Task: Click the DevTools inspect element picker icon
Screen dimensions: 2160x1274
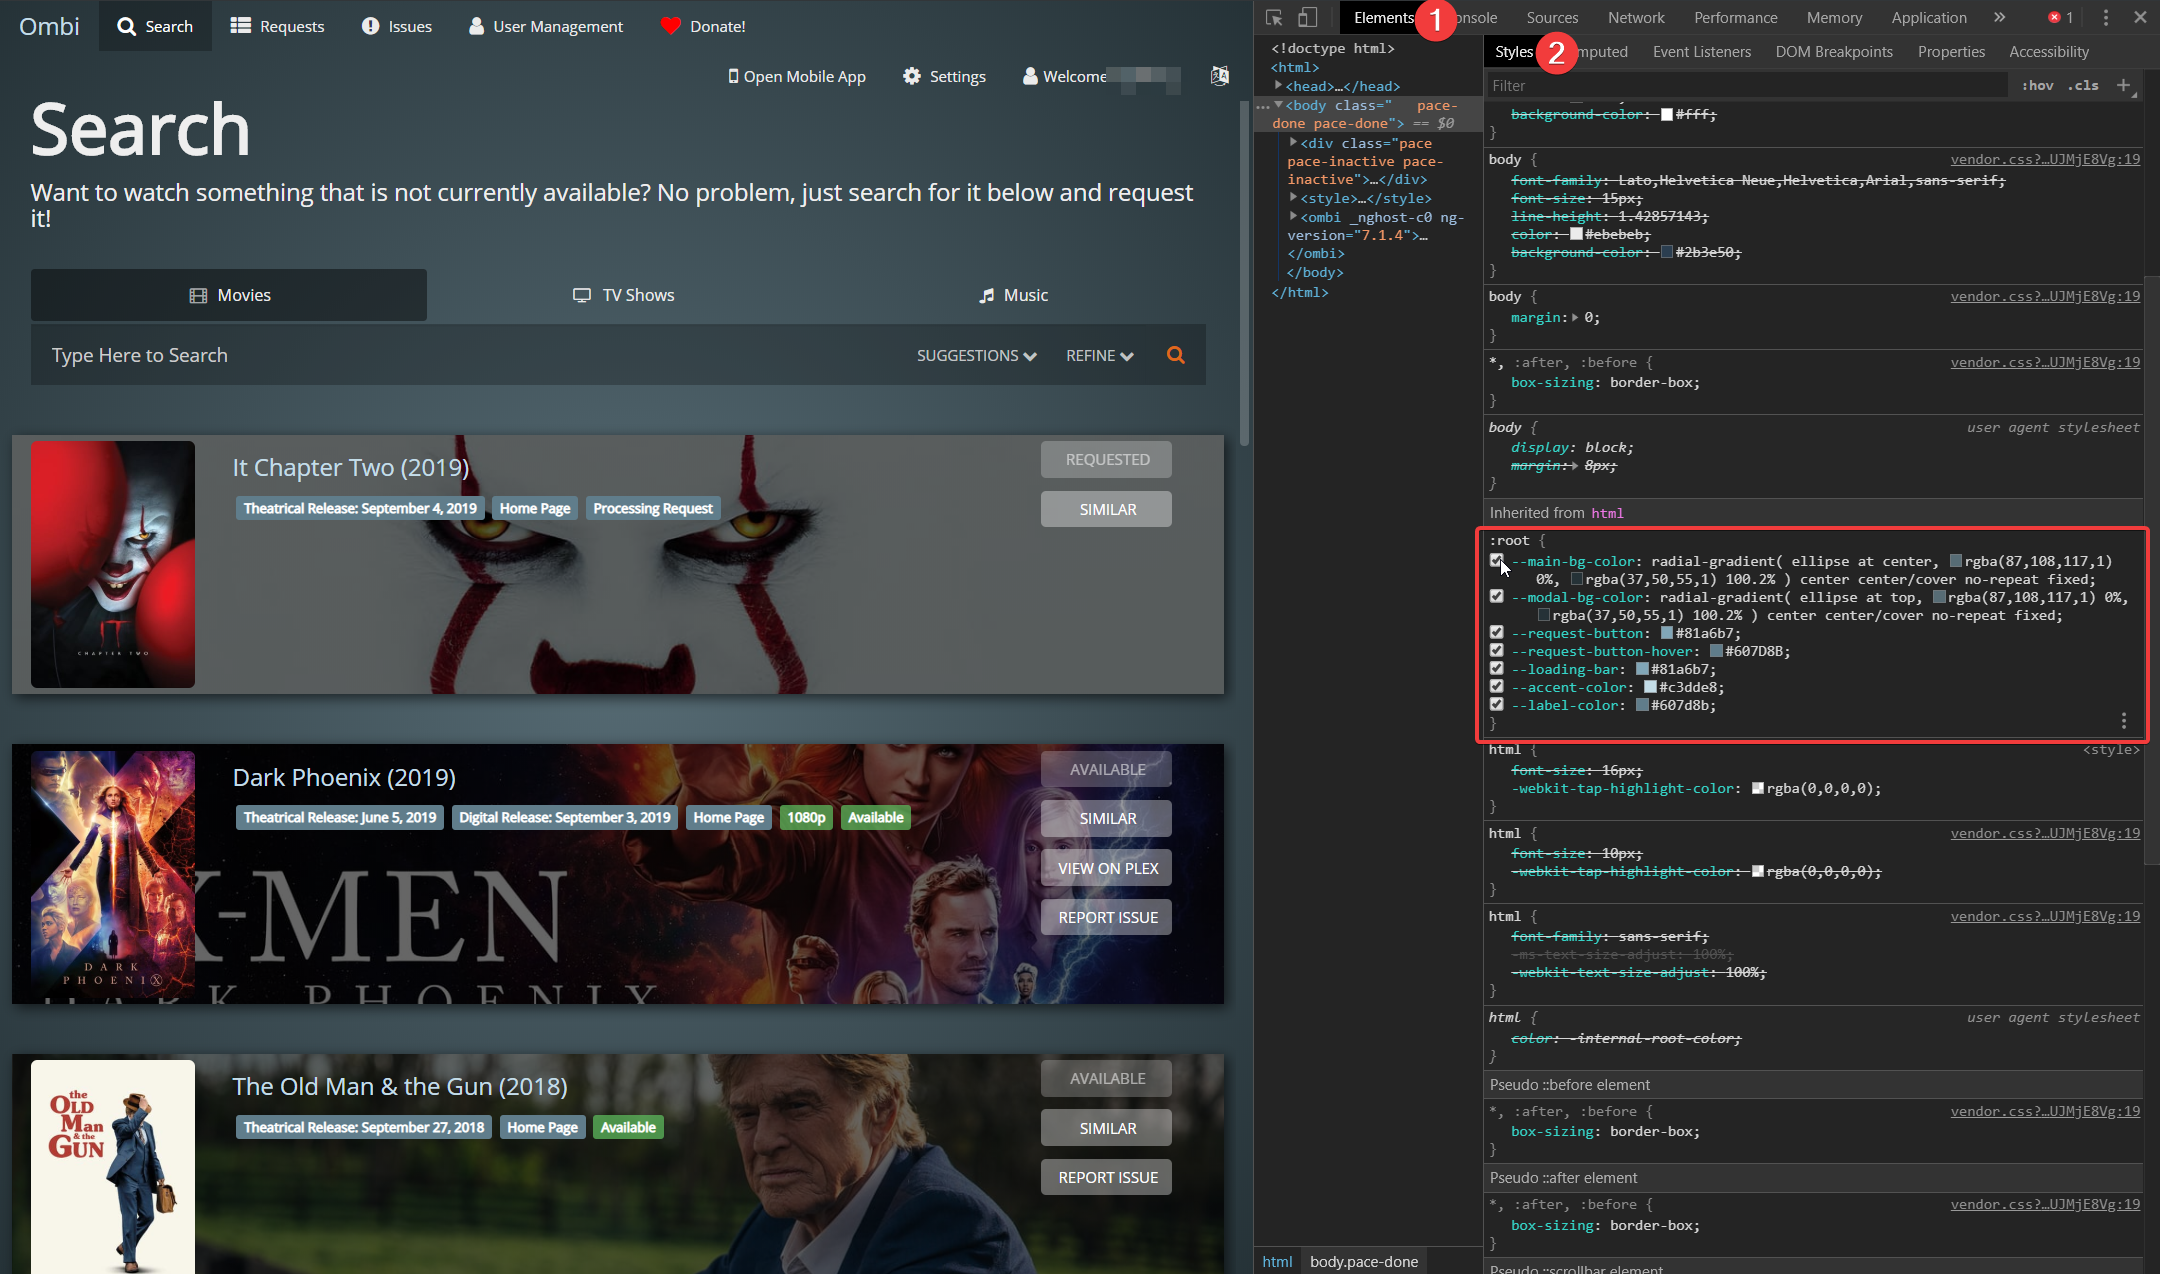Action: click(x=1274, y=18)
